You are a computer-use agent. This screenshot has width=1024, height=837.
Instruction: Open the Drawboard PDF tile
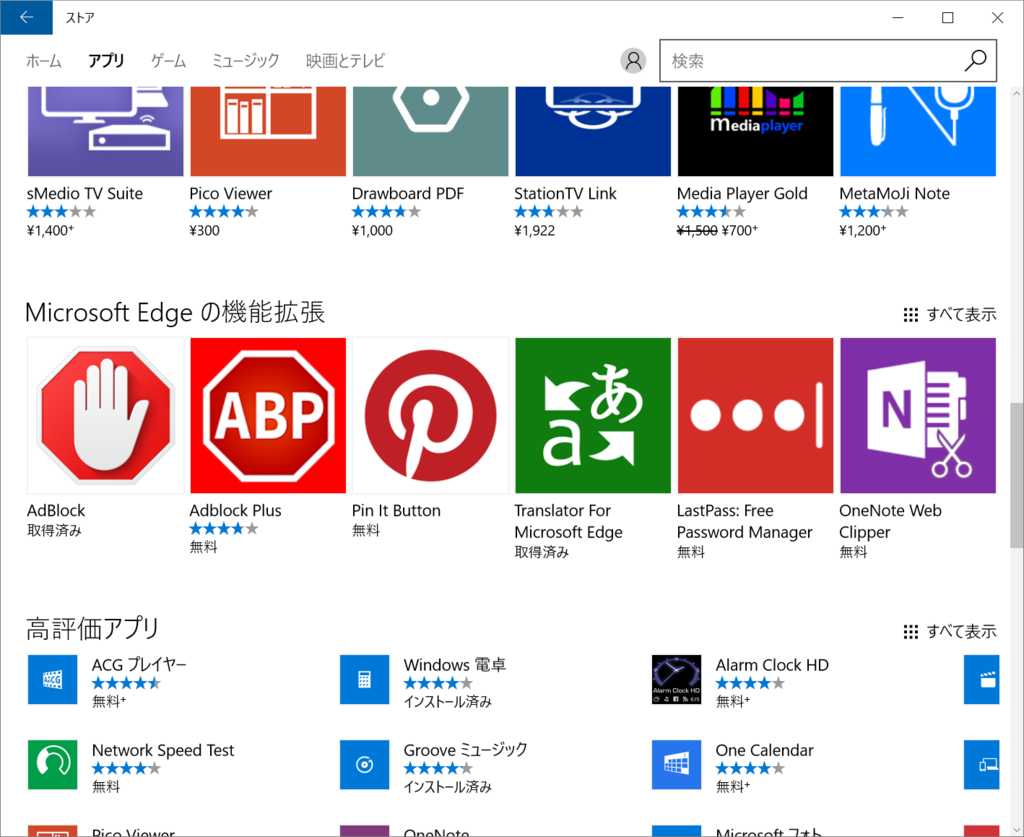point(430,131)
